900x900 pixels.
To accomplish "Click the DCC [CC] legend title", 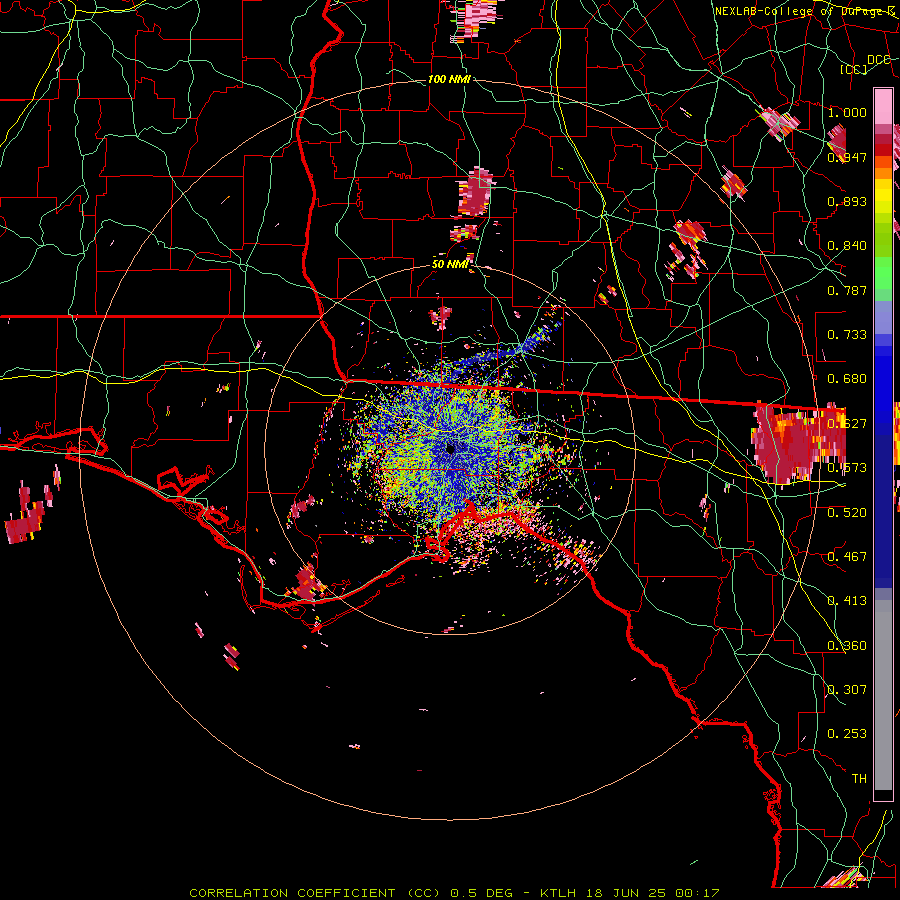I will (x=864, y=64).
